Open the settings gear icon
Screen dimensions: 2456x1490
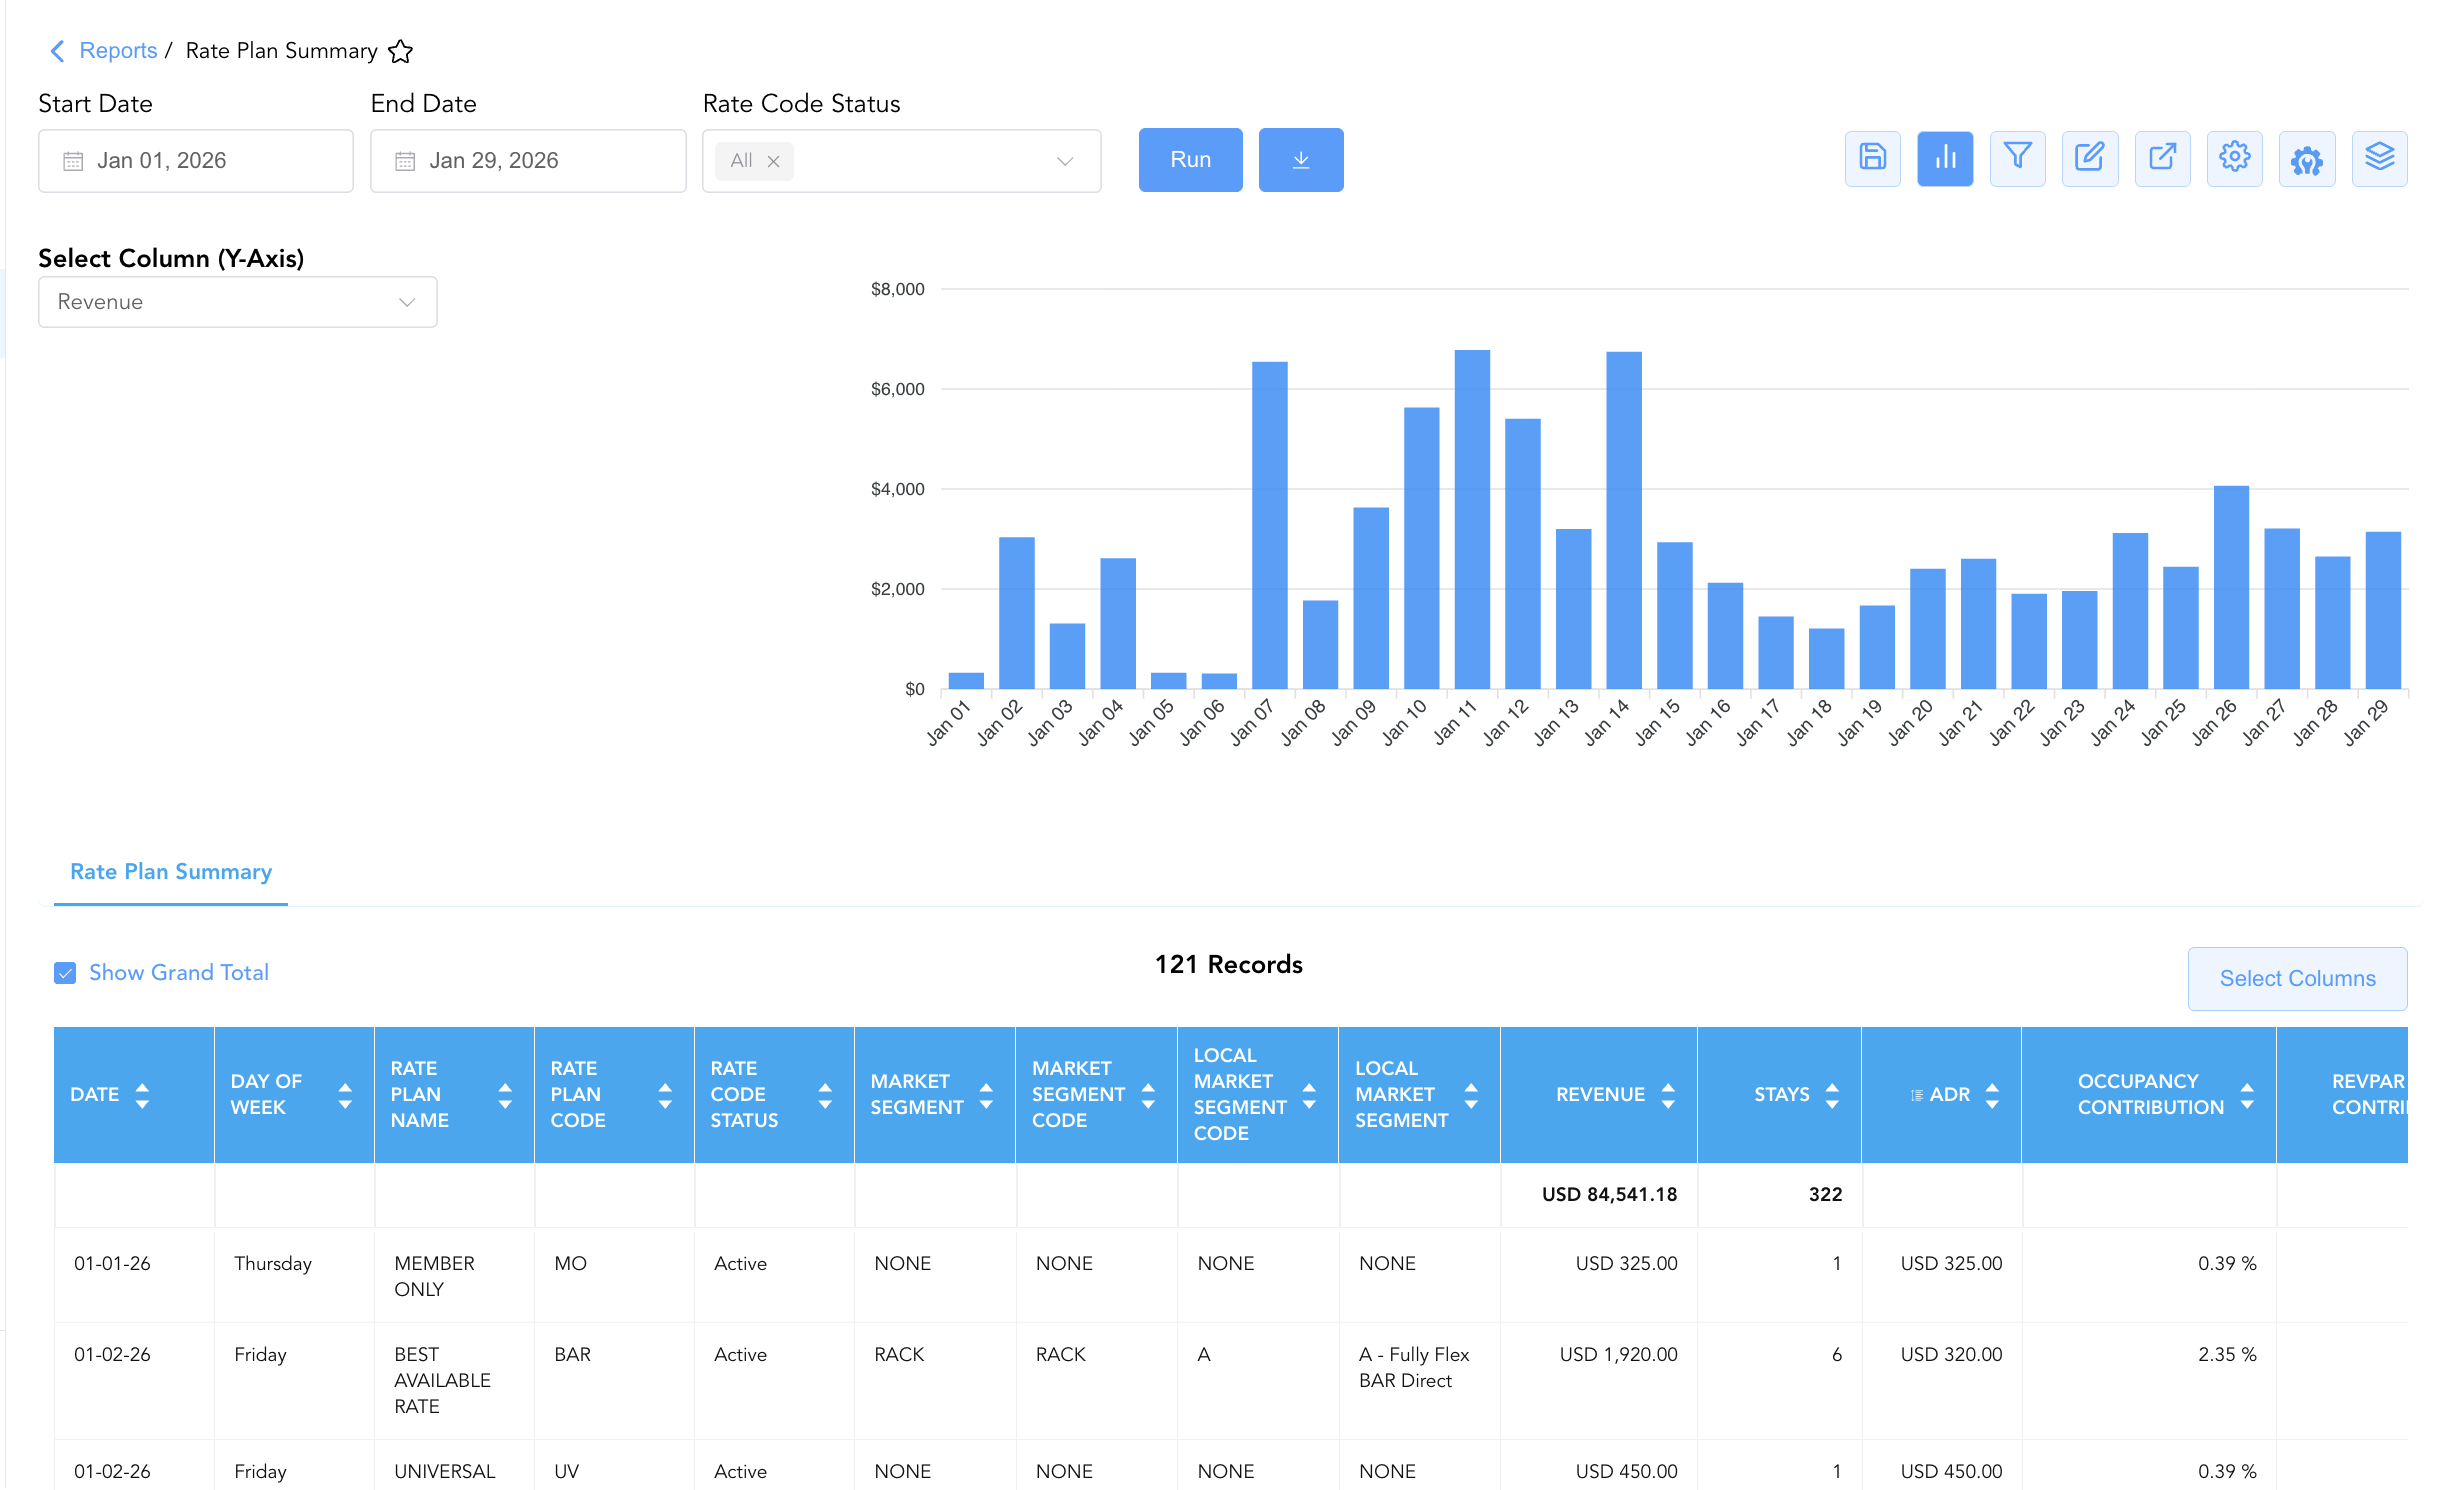tap(2234, 158)
